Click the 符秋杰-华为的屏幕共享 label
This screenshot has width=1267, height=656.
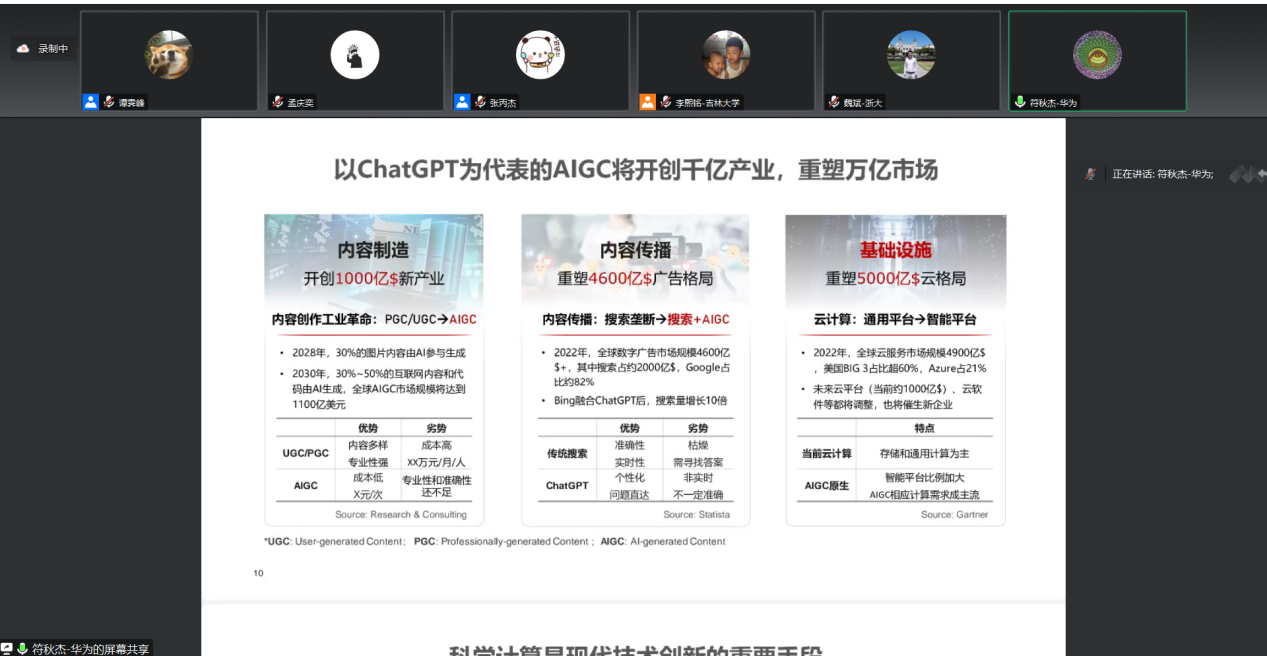[x=90, y=649]
